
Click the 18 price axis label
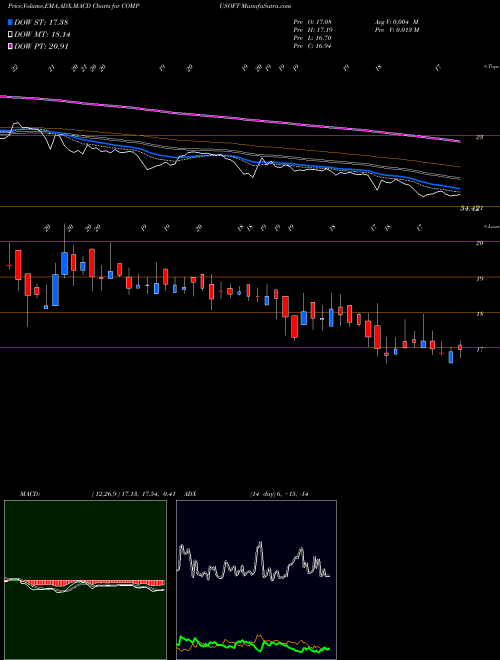pyautogui.click(x=480, y=314)
